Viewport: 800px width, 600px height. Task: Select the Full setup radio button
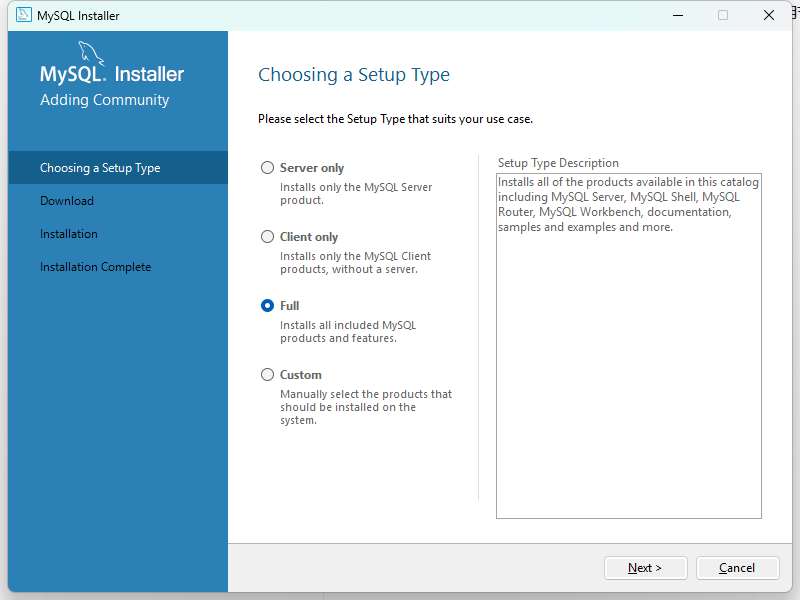pos(267,306)
